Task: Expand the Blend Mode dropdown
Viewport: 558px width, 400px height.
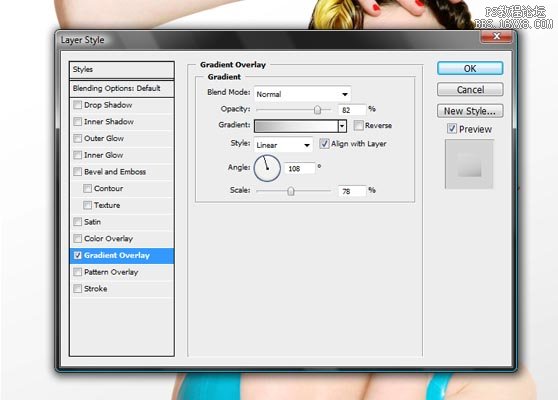Action: (302, 94)
